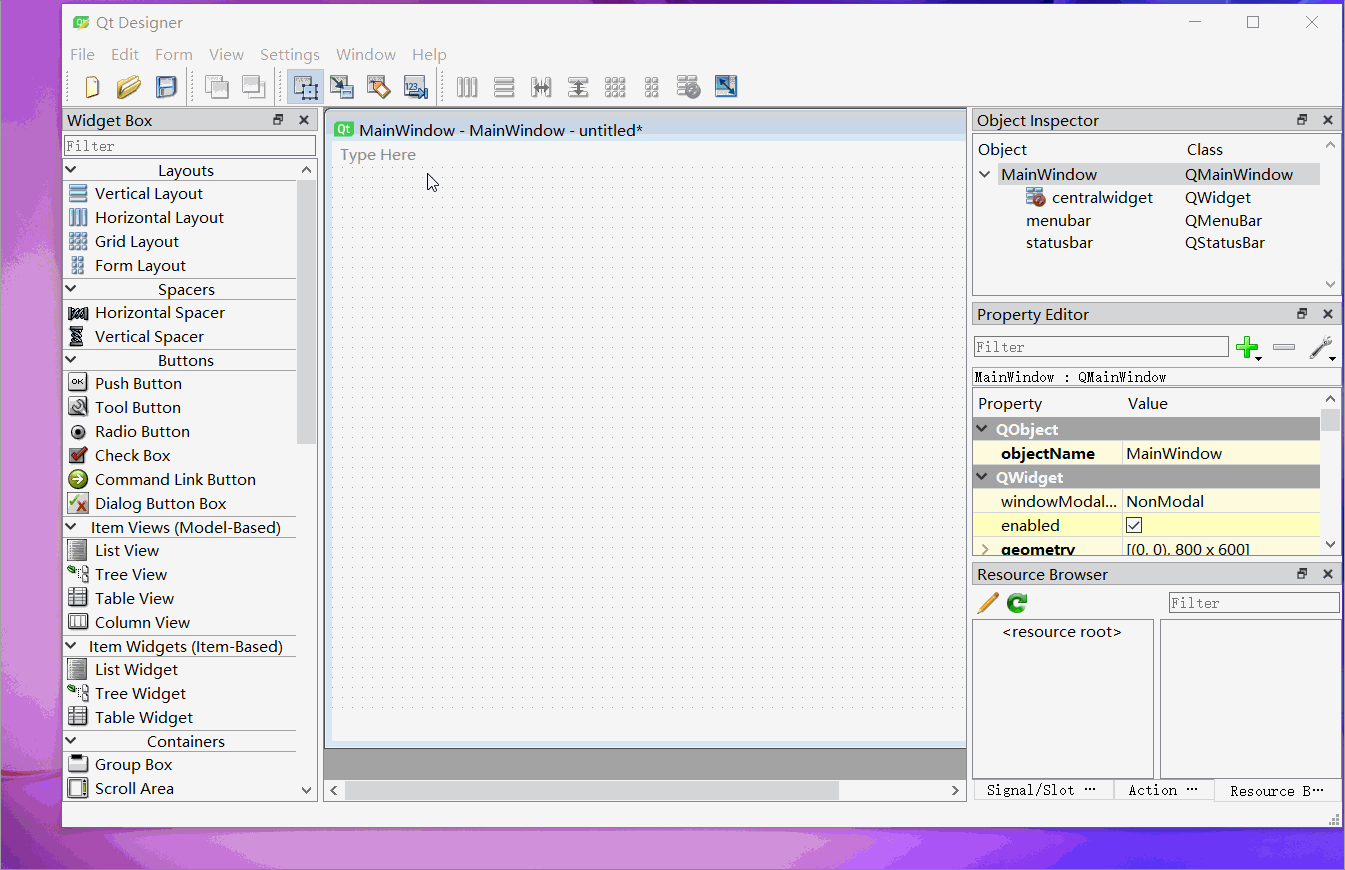Image resolution: width=1345 pixels, height=870 pixels.
Task: Click the New Form toolbar icon
Action: [x=92, y=87]
